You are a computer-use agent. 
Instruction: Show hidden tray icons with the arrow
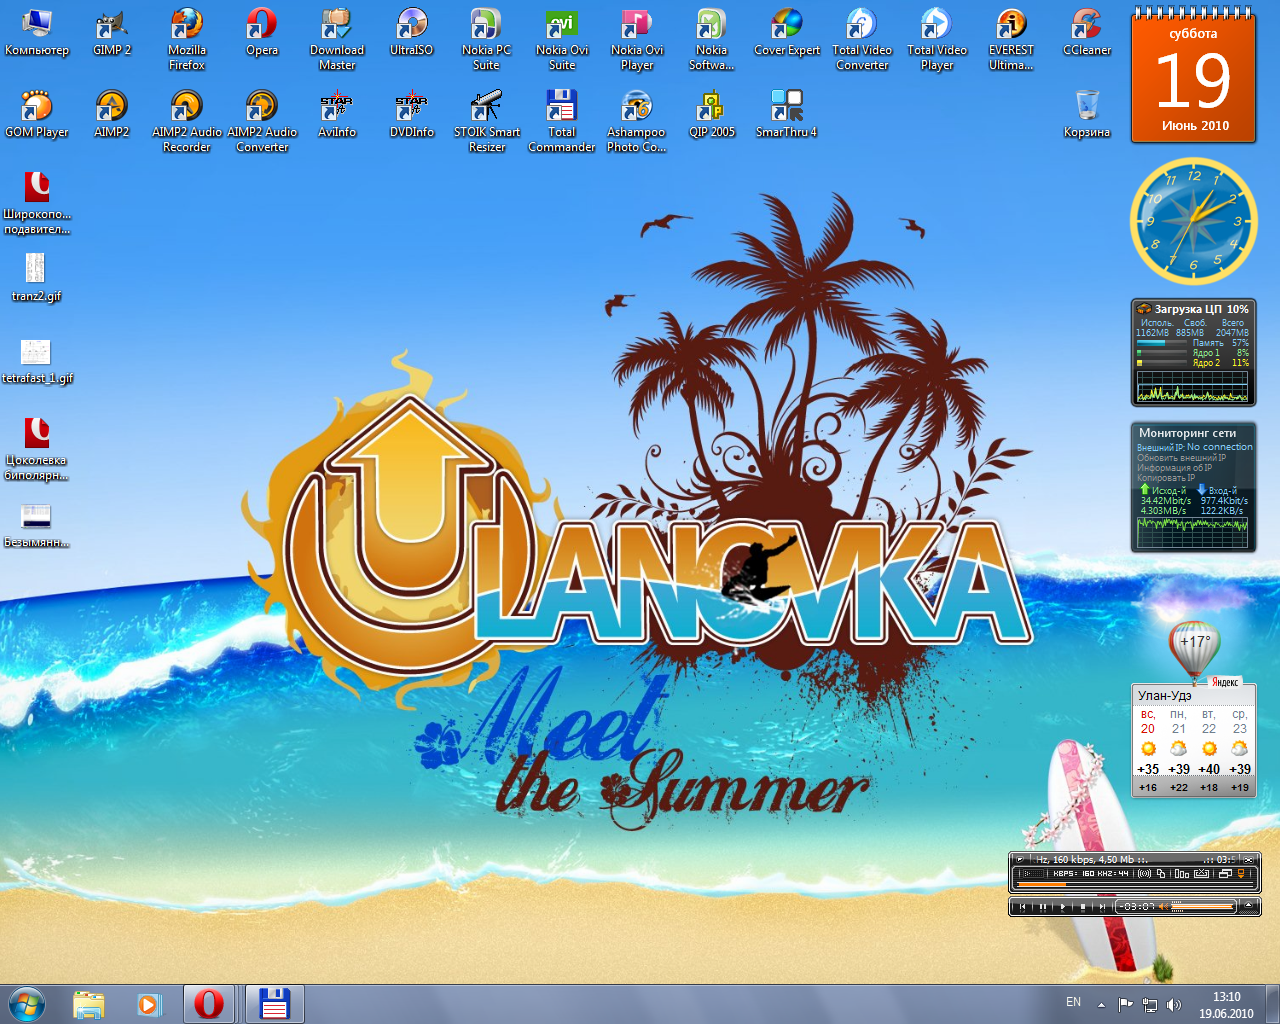click(1101, 1004)
